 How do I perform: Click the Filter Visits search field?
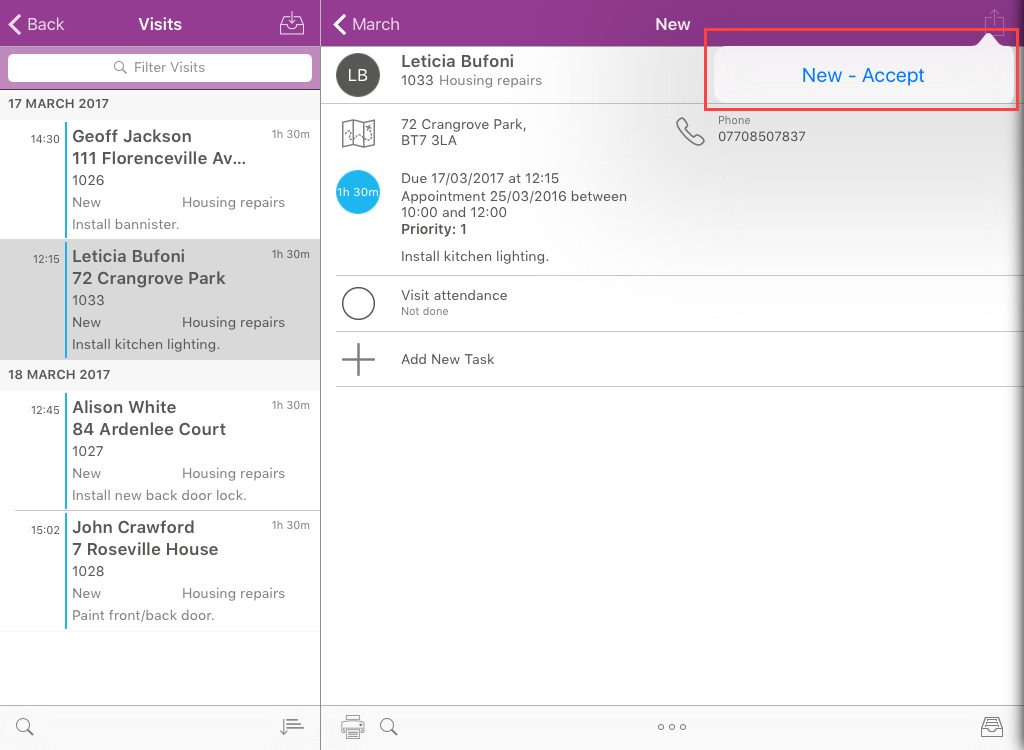[160, 67]
